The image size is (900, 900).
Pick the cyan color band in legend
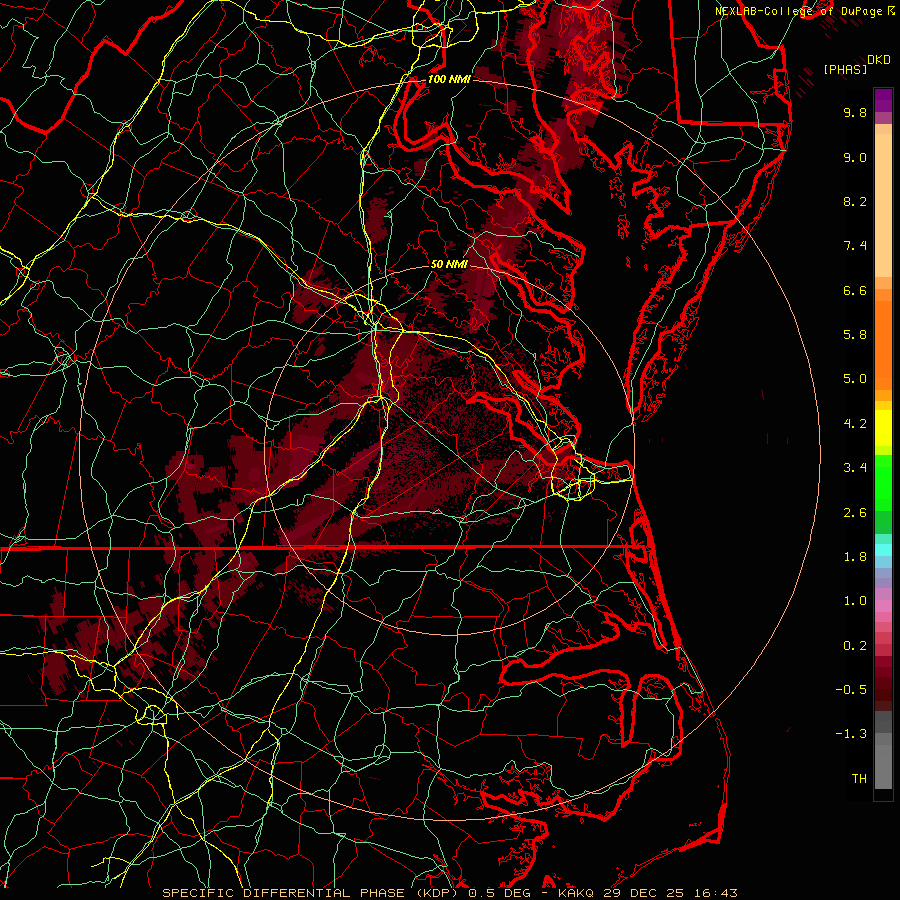pyautogui.click(x=883, y=550)
